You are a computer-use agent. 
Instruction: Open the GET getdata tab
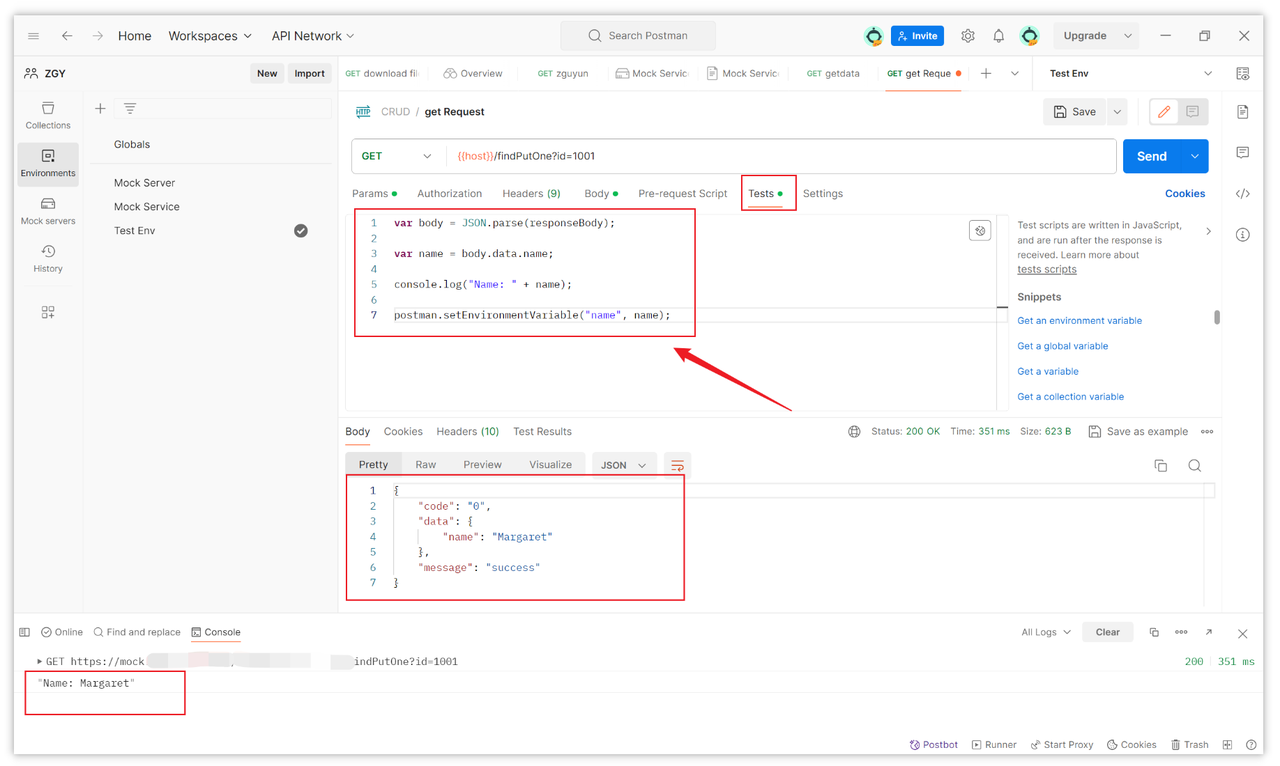[833, 74]
